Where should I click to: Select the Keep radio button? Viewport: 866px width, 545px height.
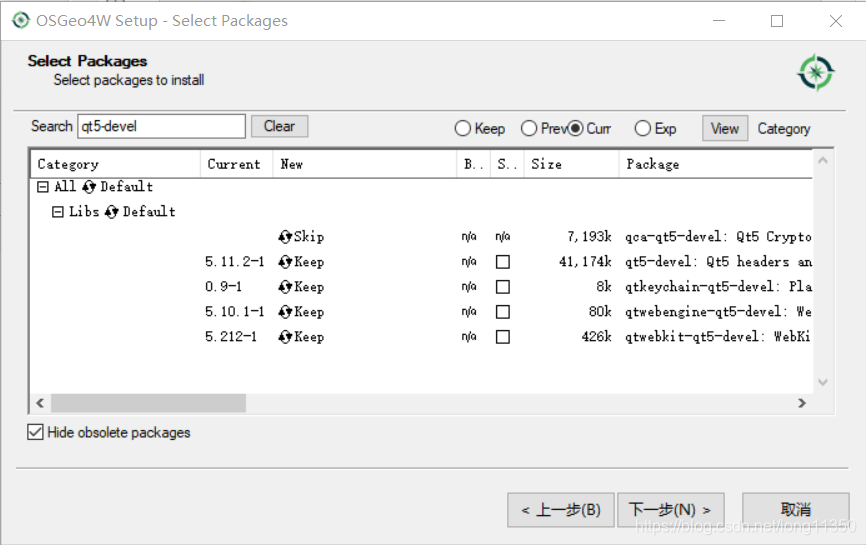point(463,129)
